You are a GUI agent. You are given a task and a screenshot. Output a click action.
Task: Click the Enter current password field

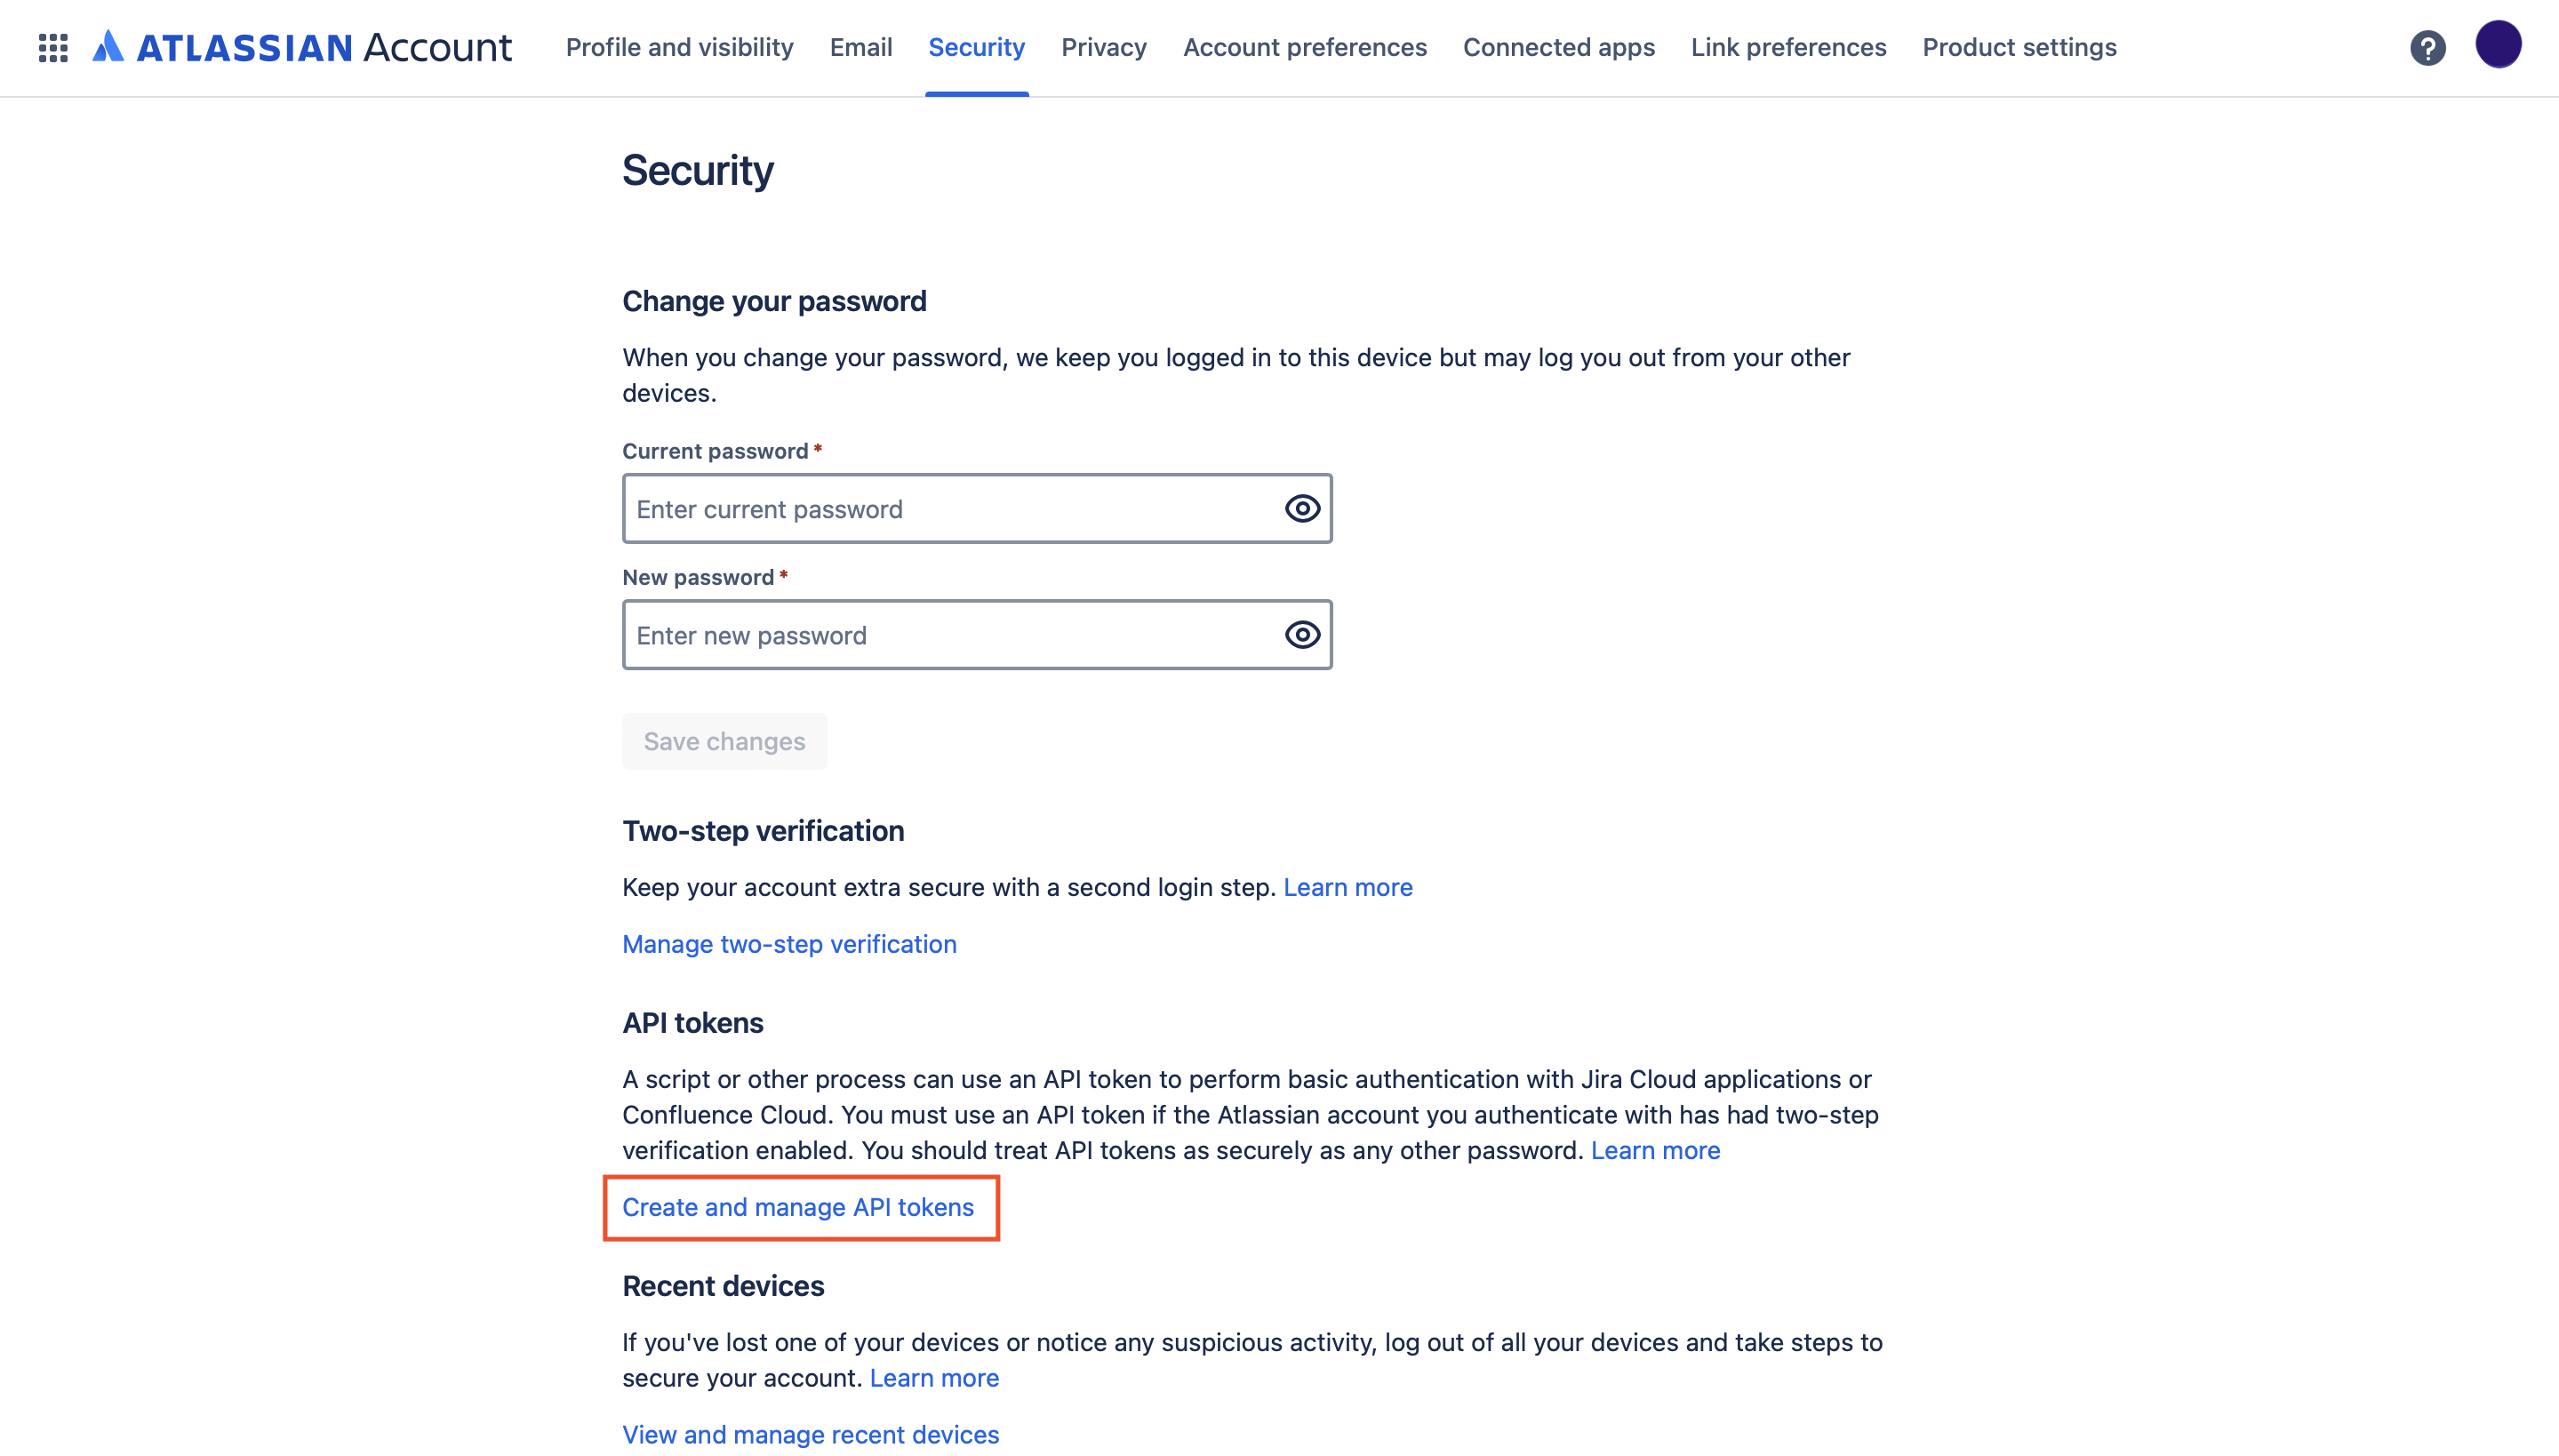950,508
